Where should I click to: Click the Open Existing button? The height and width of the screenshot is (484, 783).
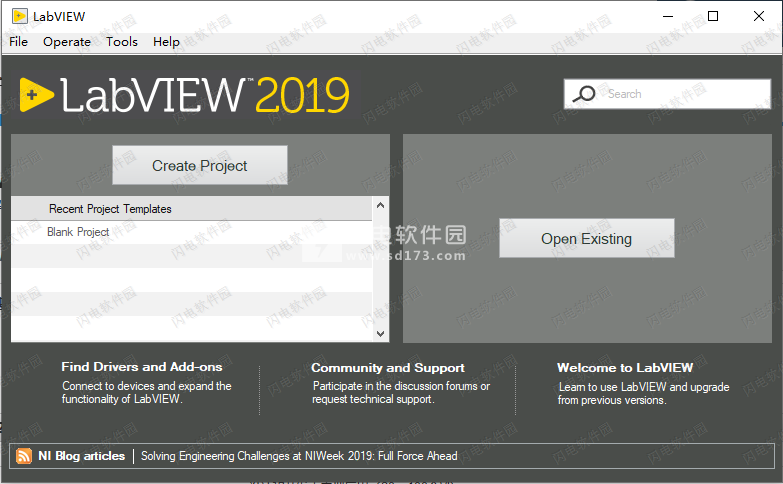click(x=587, y=238)
